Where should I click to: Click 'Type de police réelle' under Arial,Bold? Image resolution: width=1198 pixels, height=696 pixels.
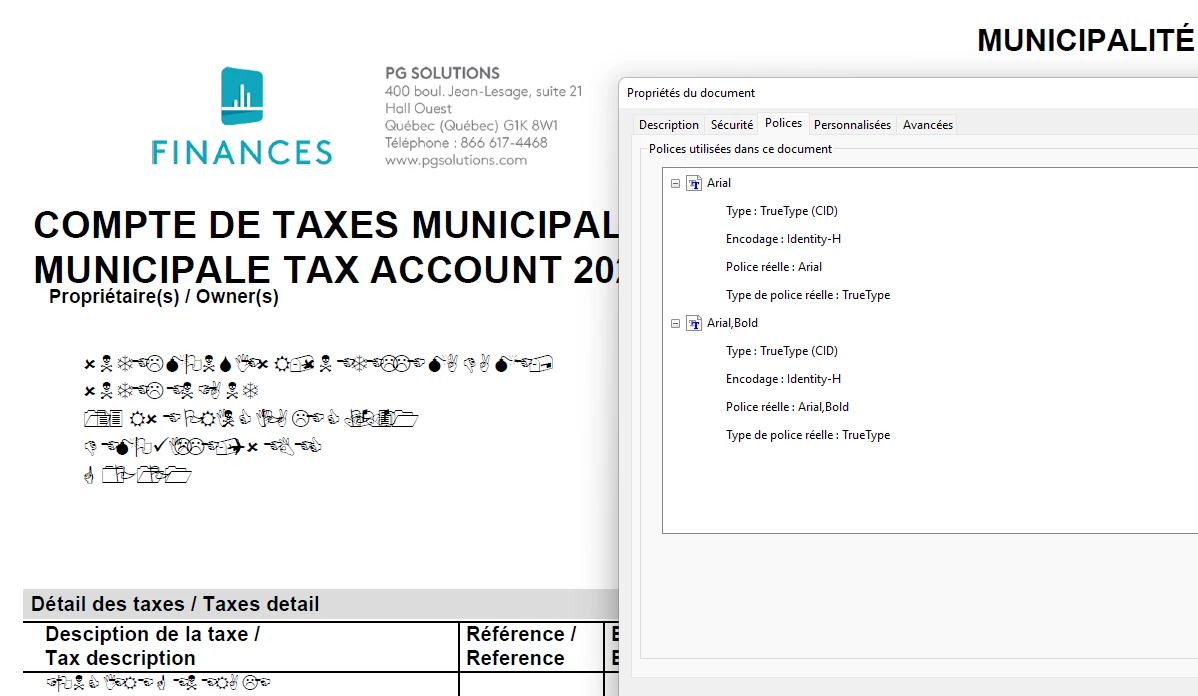(808, 435)
